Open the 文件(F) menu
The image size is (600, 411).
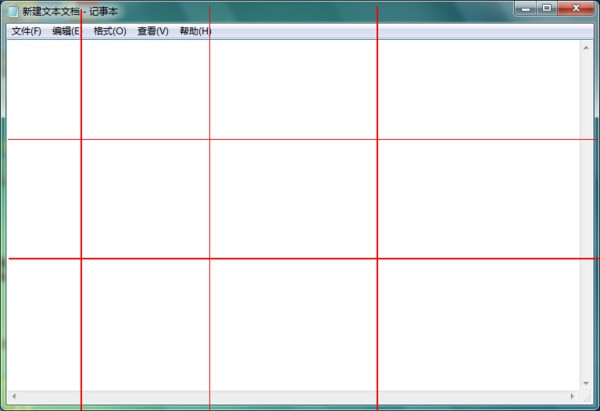coord(26,31)
